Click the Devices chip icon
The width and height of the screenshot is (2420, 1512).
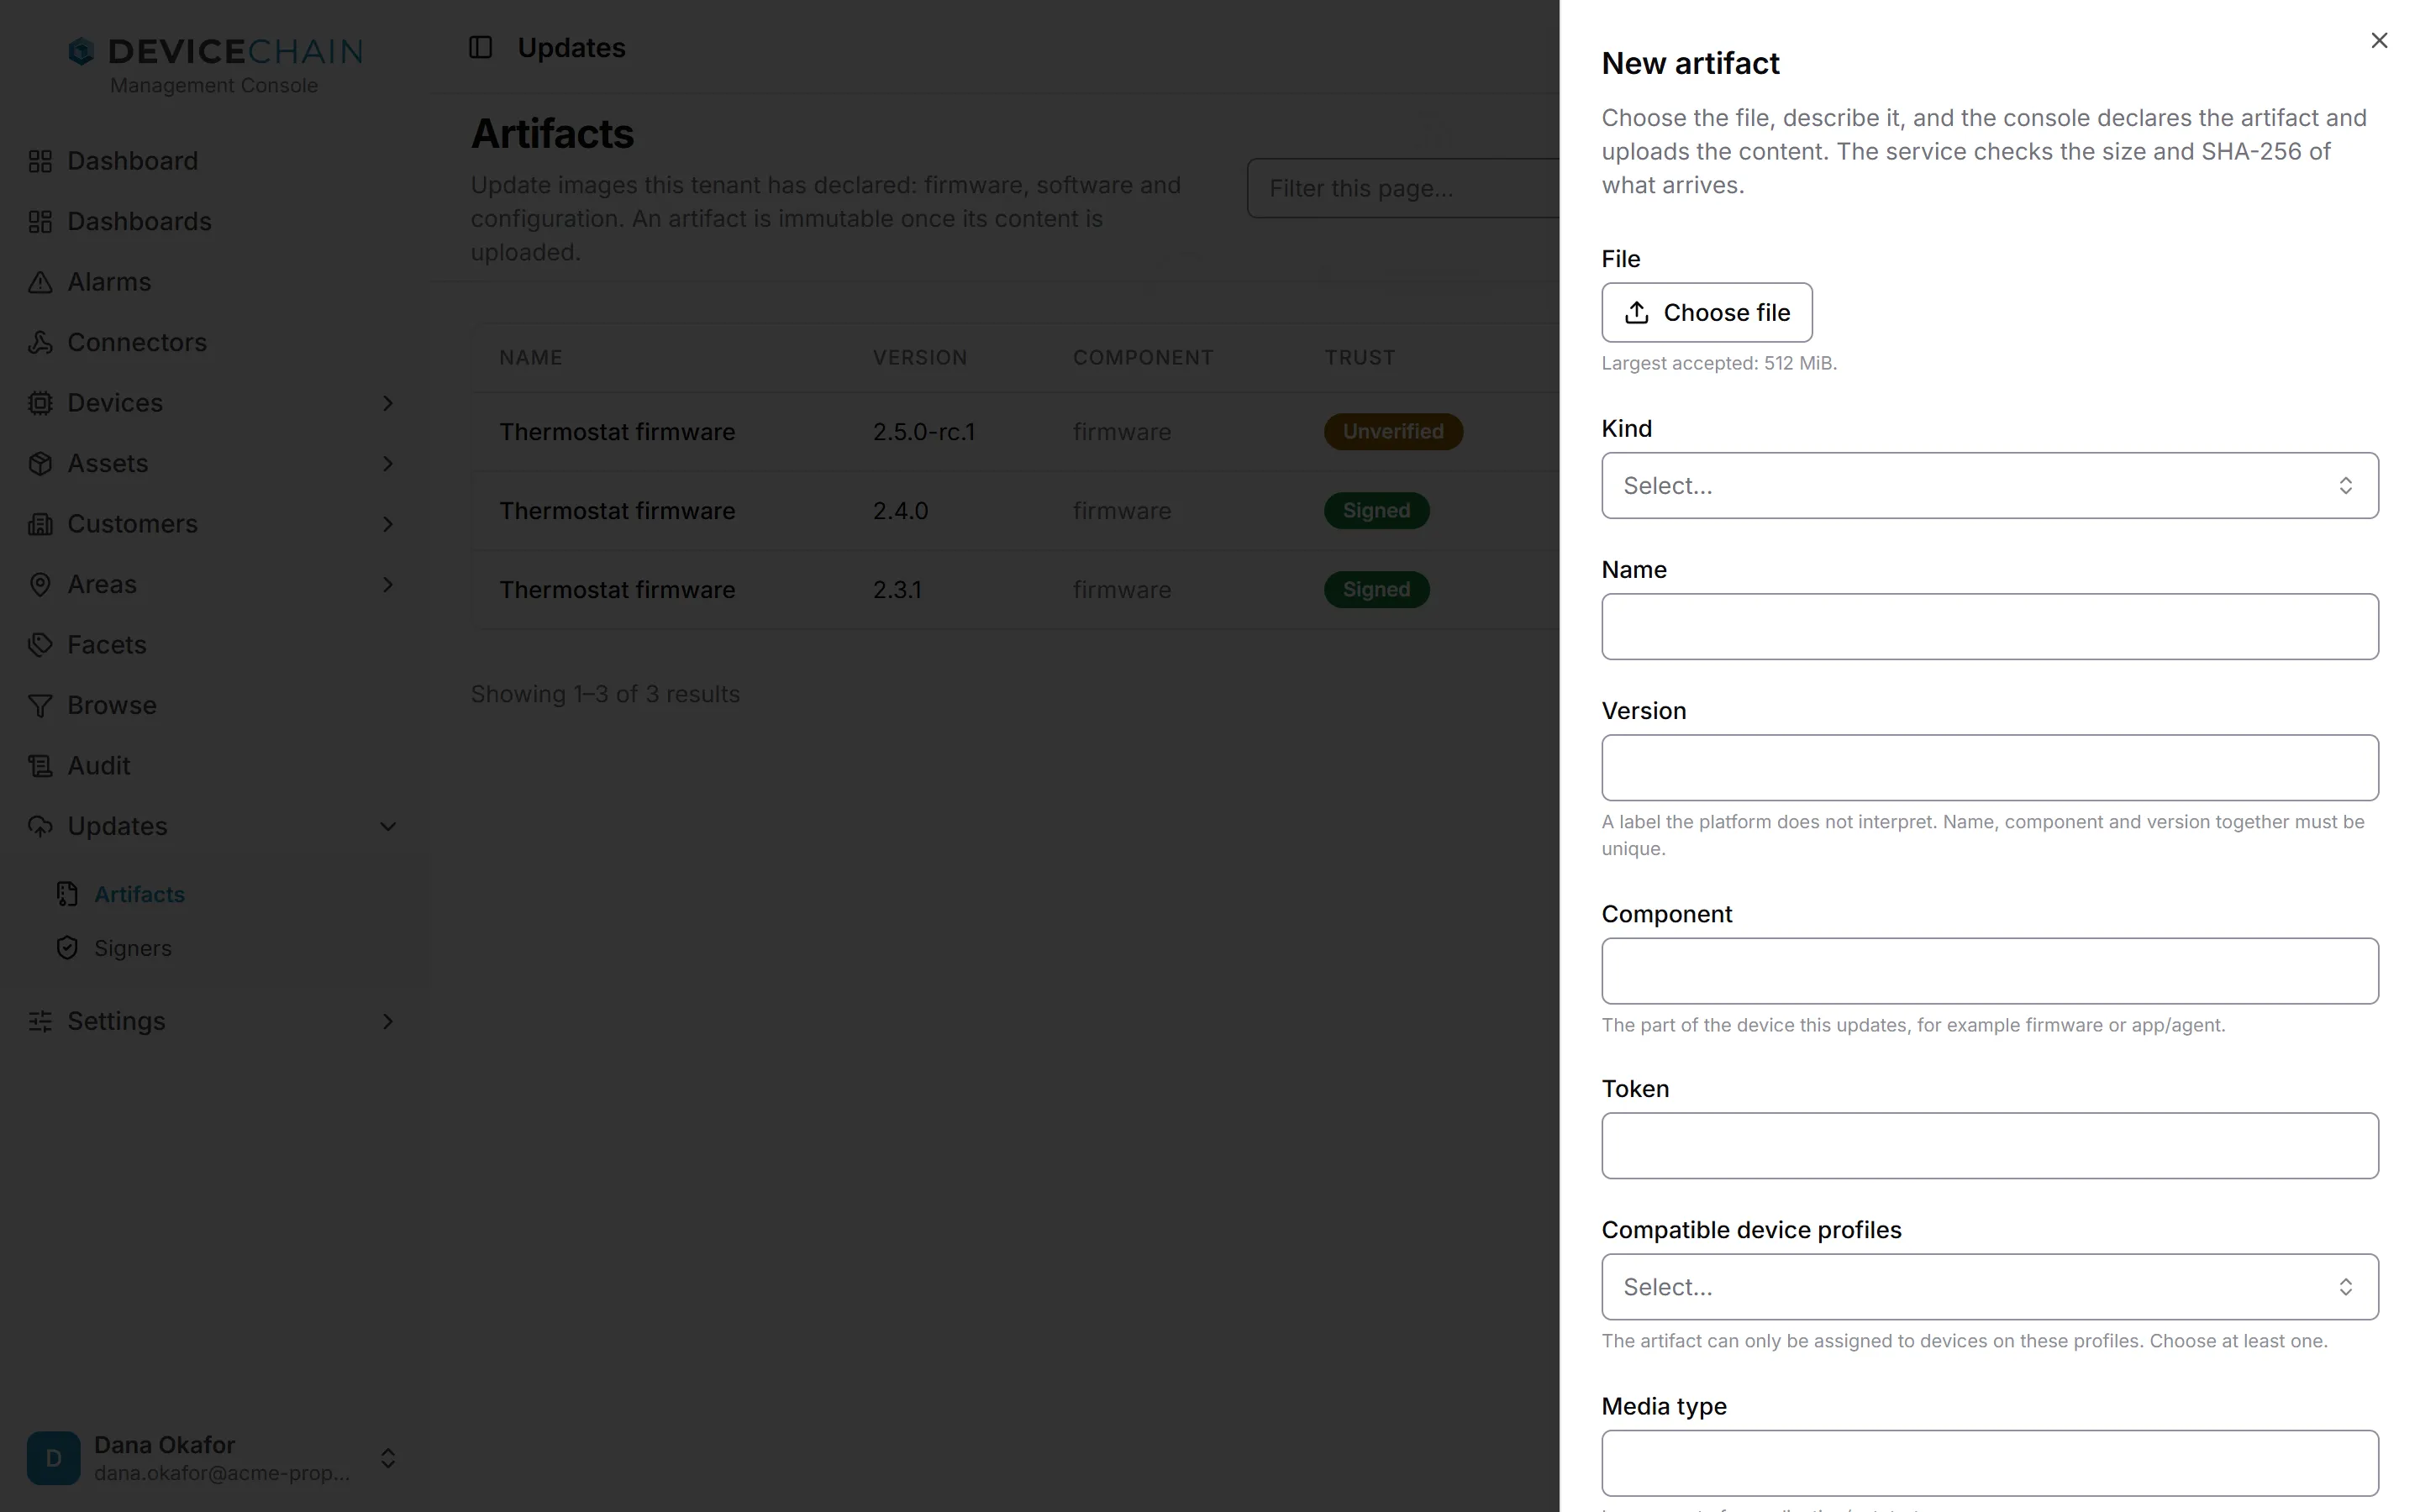tap(40, 403)
